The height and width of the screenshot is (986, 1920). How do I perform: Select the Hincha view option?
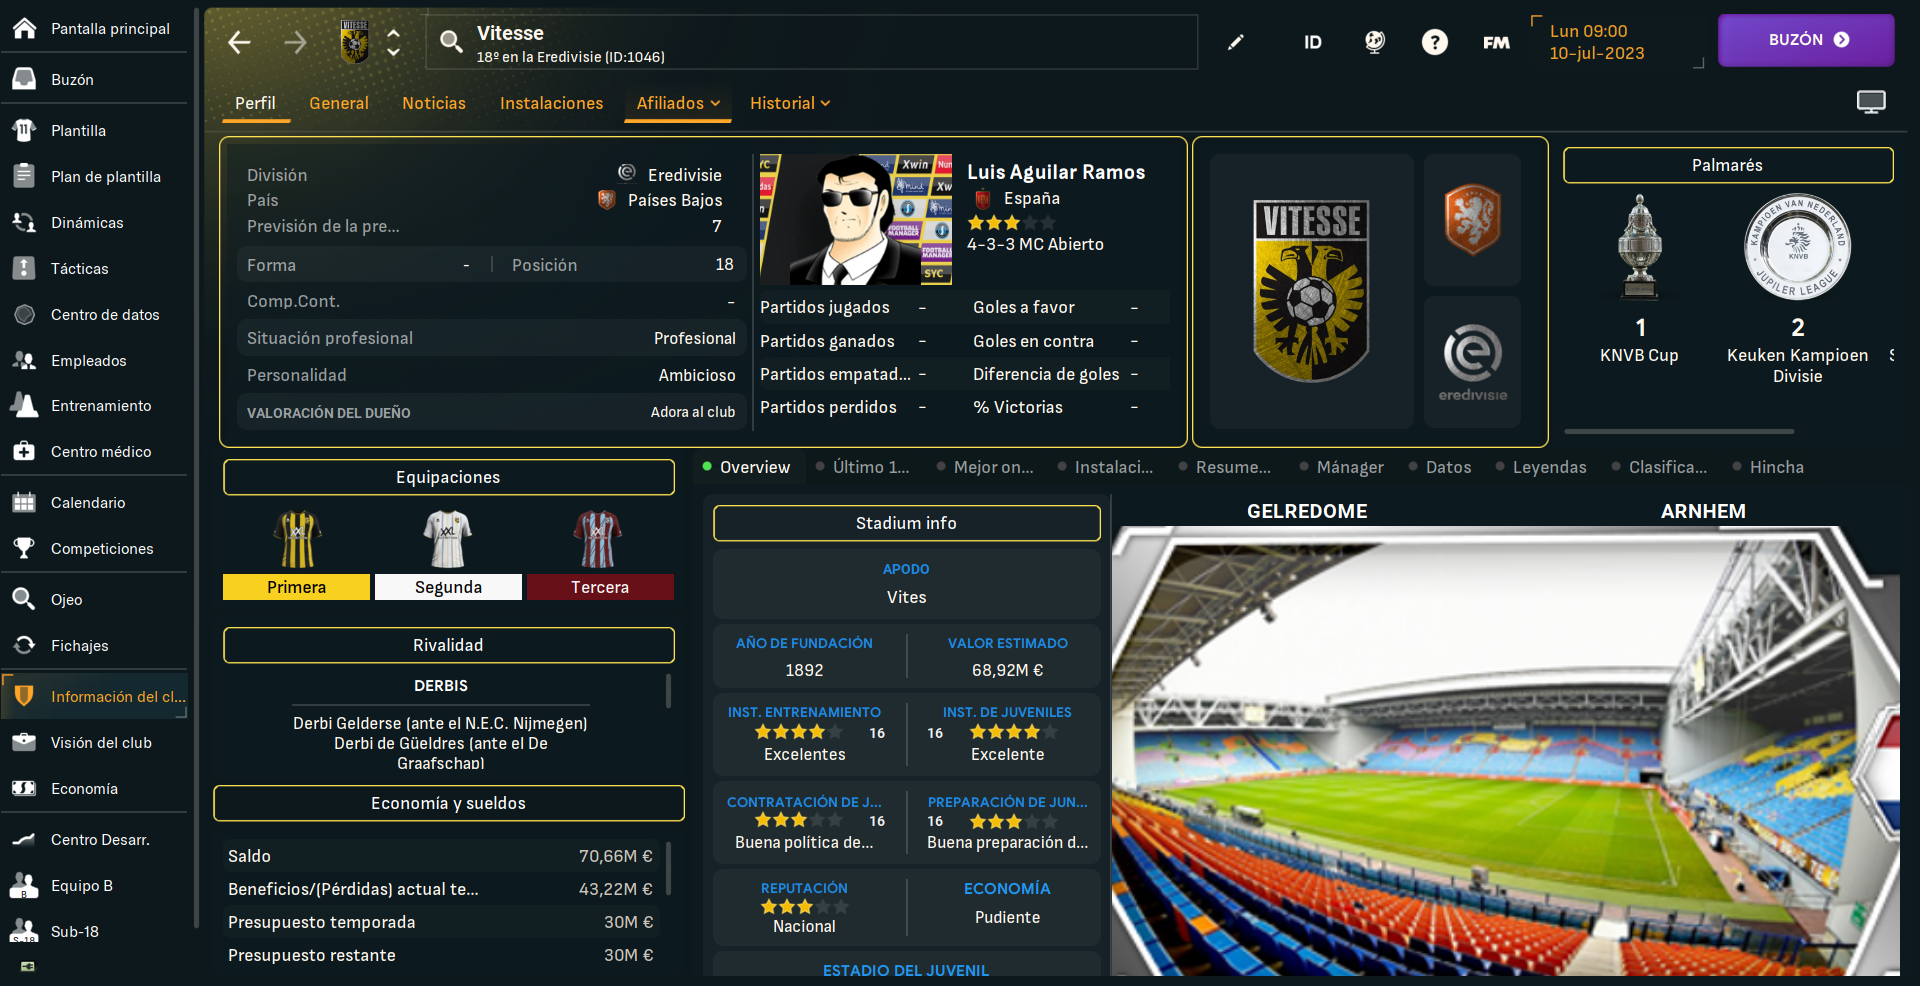pos(1768,467)
